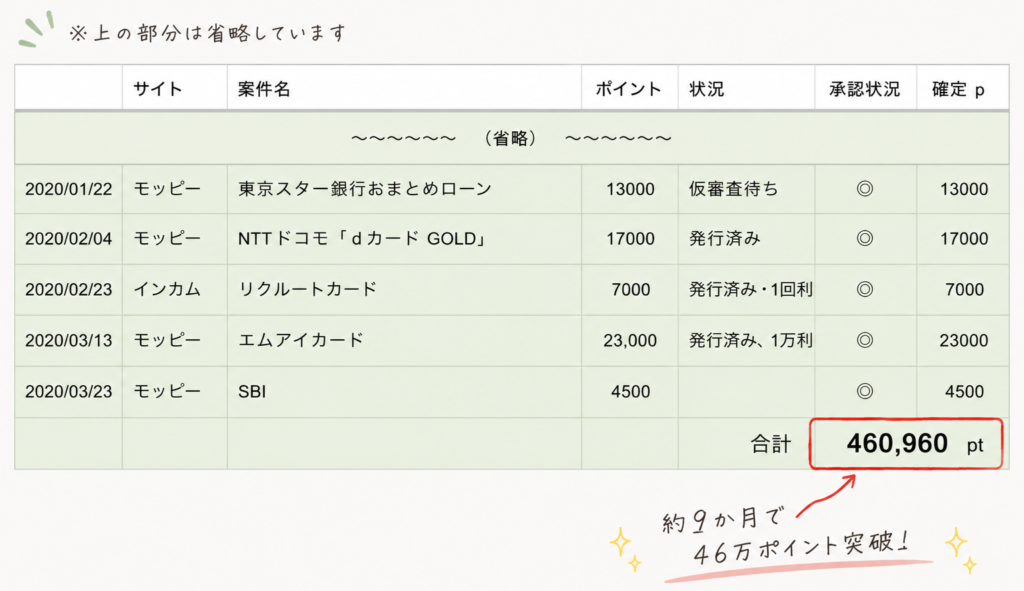Select the 東京スター銀行おまとめローン cell

pos(404,189)
